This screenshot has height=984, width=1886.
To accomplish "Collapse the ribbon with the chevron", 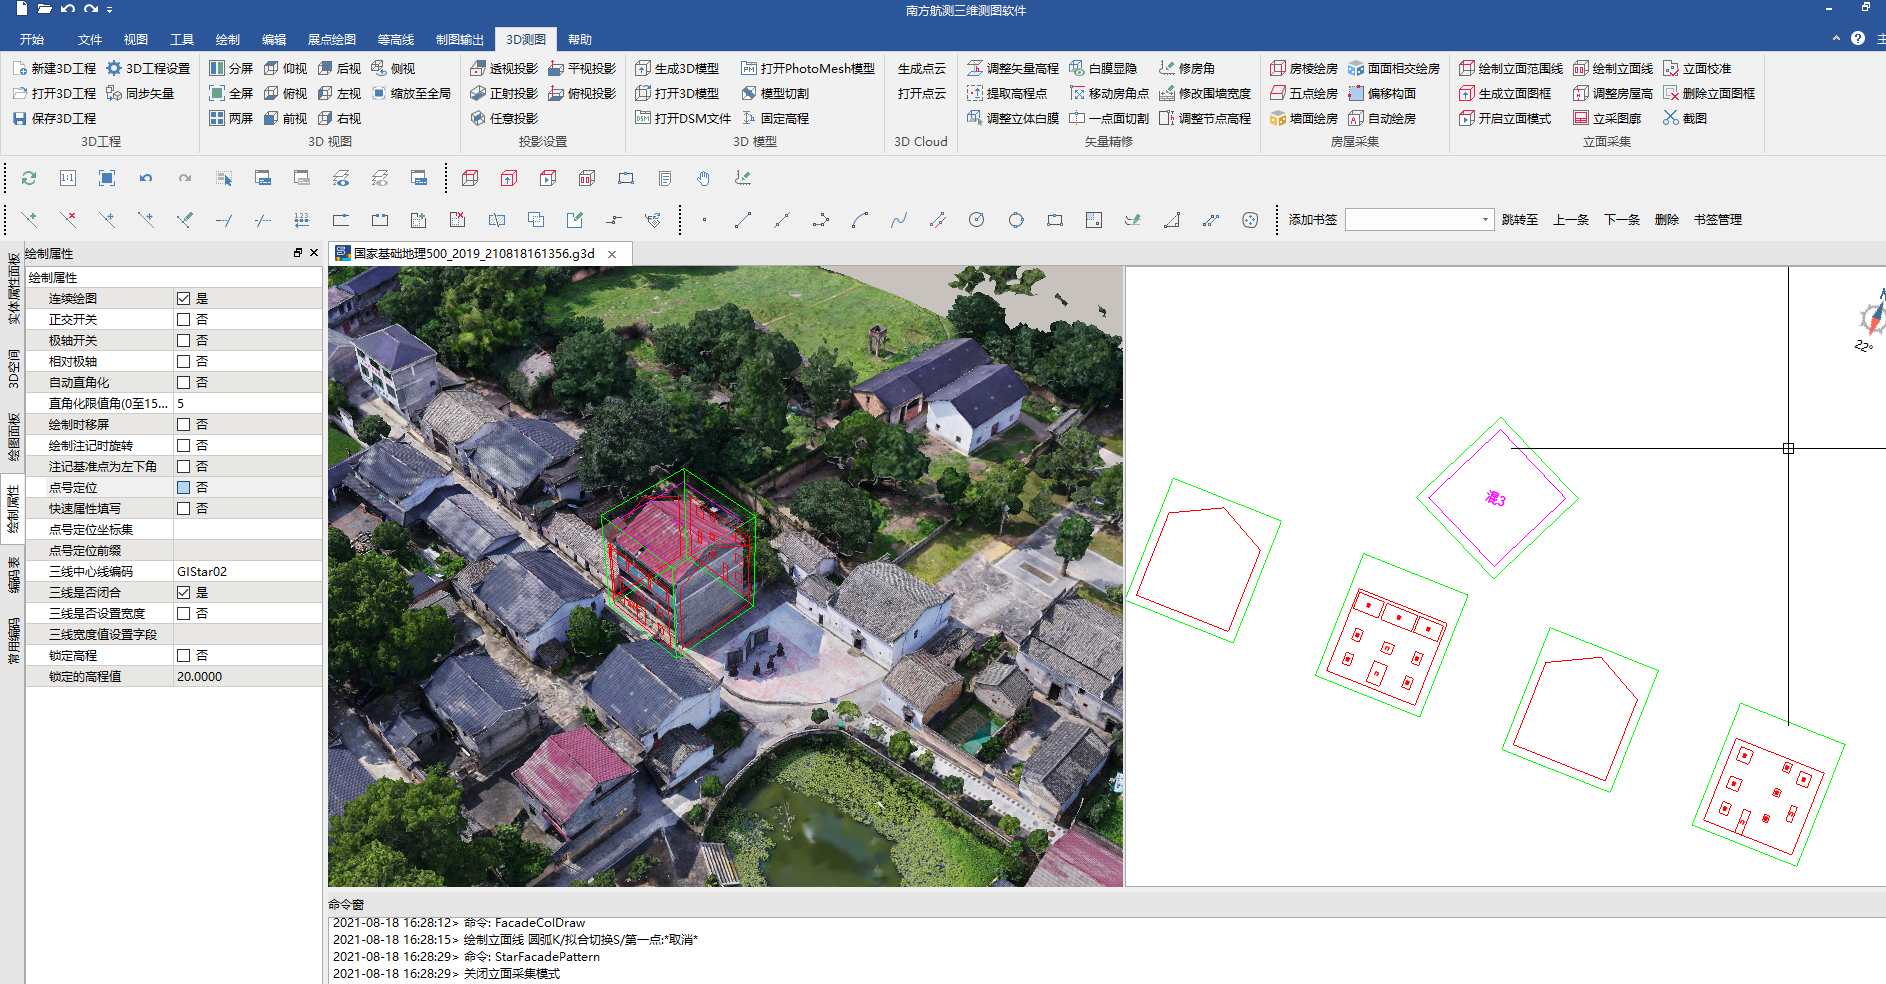I will click(1836, 39).
